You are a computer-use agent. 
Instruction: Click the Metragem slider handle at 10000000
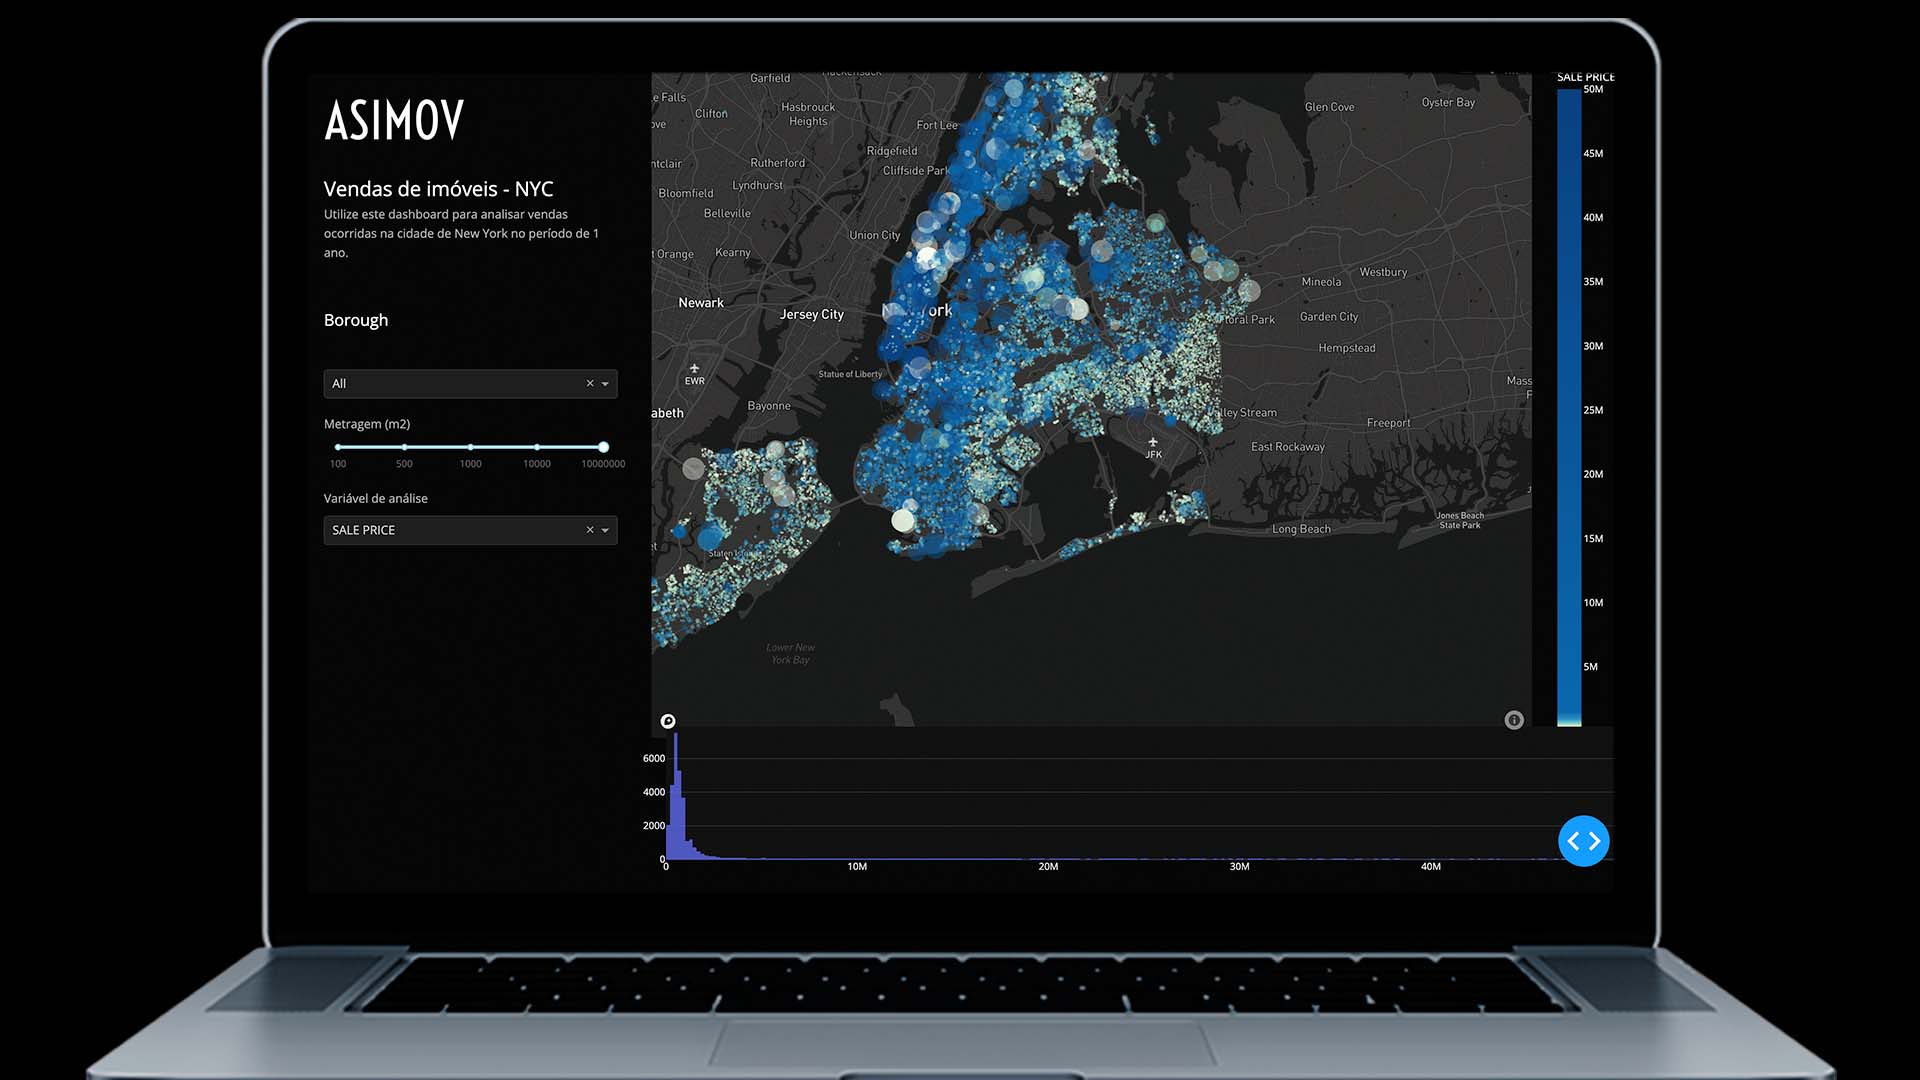click(603, 447)
